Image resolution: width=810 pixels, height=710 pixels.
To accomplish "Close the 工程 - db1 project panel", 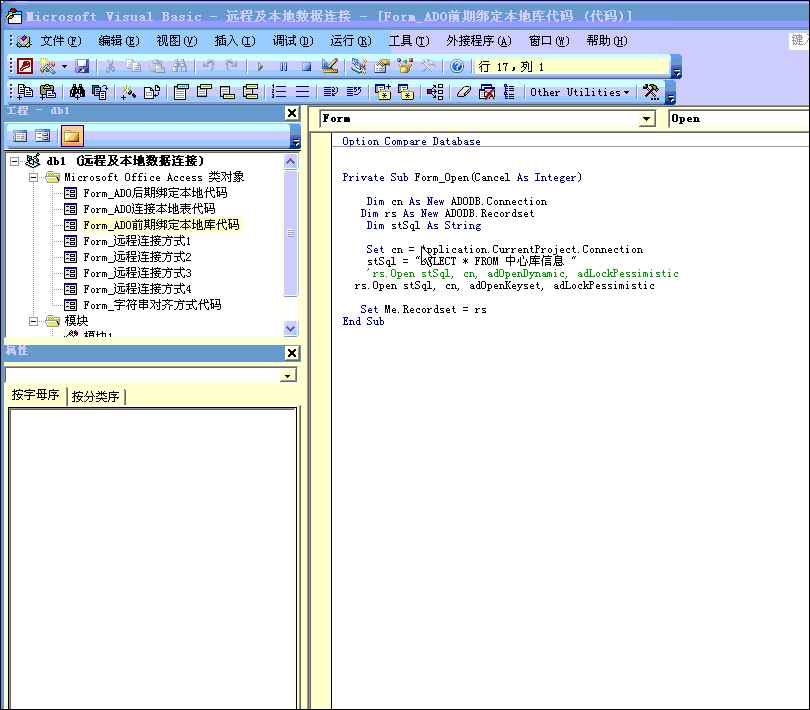I will [x=292, y=113].
